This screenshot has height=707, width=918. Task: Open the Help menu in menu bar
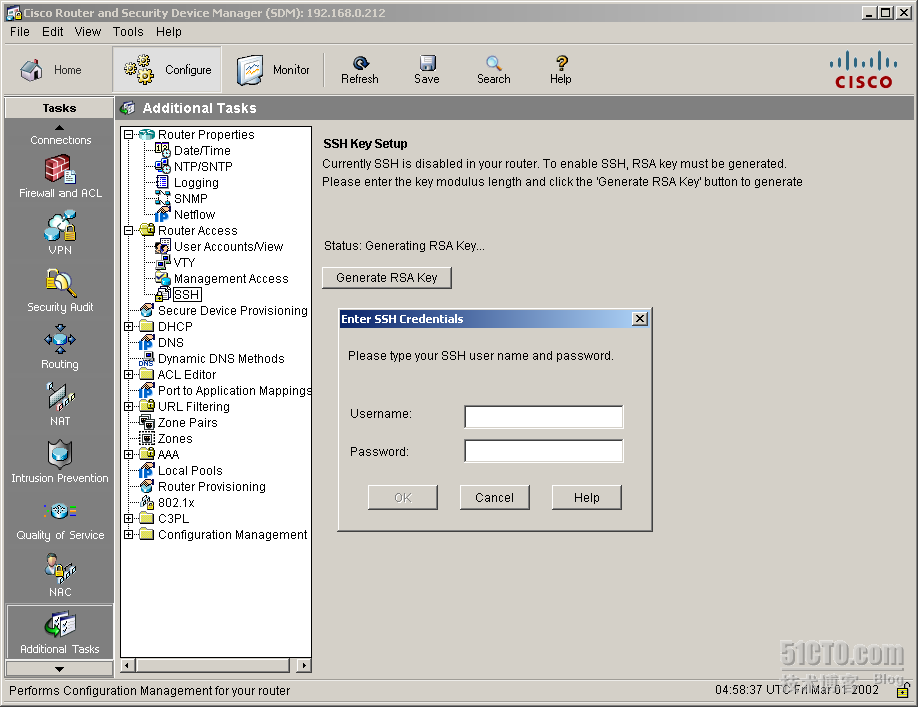169,32
